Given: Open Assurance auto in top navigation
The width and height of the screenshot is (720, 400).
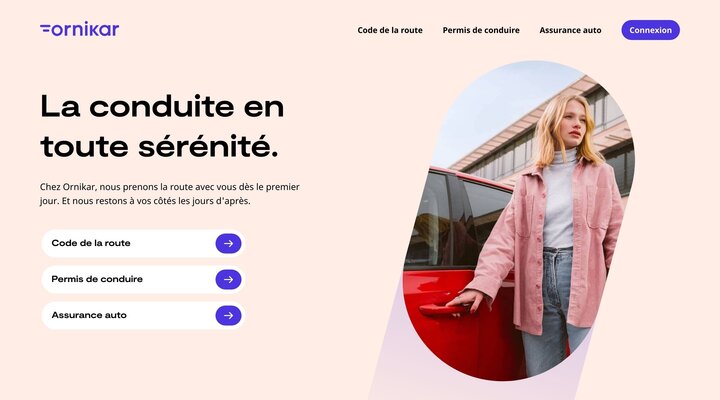Looking at the screenshot, I should (x=570, y=30).
